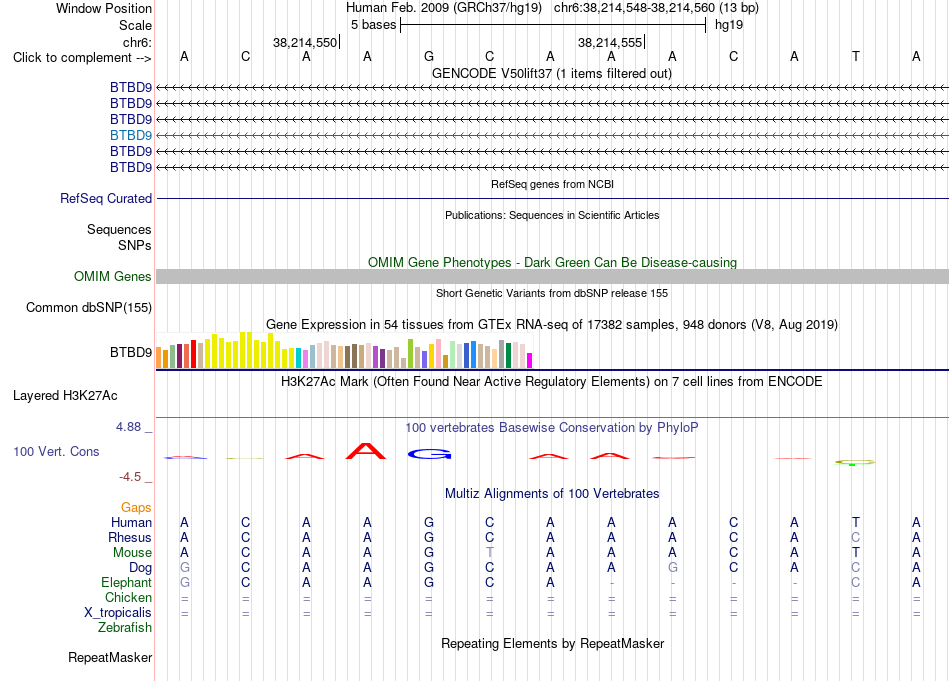Screen dimensions: 950x681
Task: Click the page title 'Human Feb. 2009 (GRCh37/hg19)'
Action: point(444,8)
